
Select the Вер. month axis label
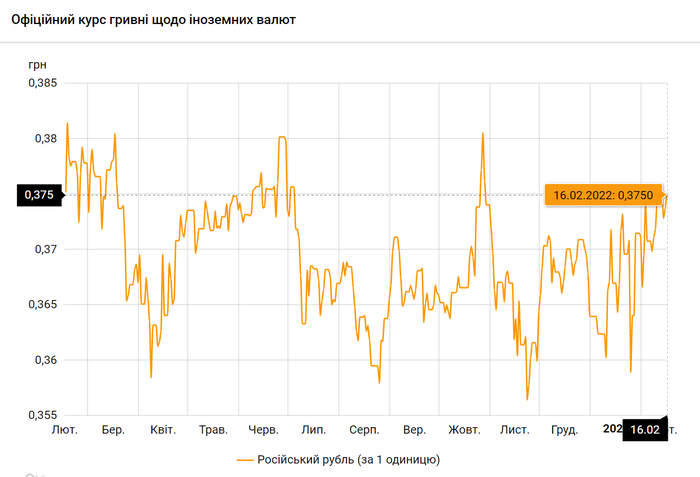(x=414, y=430)
